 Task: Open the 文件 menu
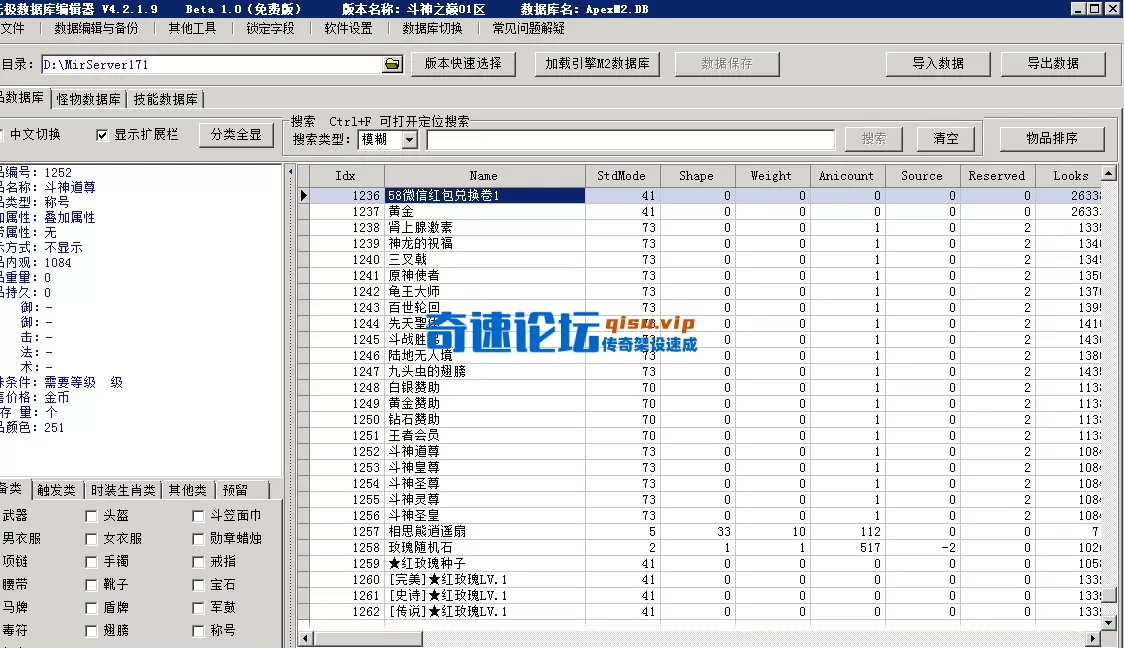click(x=12, y=29)
